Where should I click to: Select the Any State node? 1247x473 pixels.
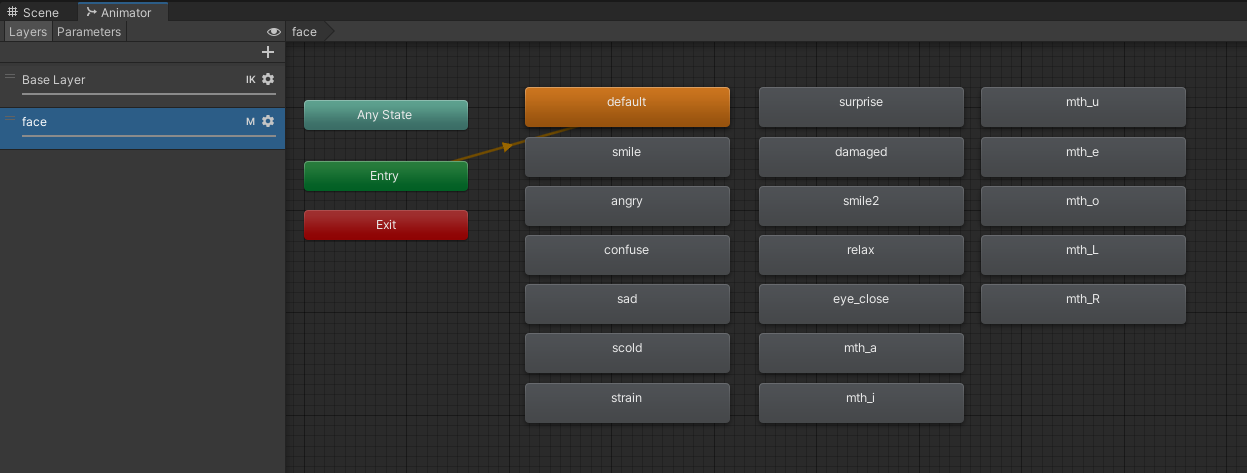pyautogui.click(x=385, y=115)
